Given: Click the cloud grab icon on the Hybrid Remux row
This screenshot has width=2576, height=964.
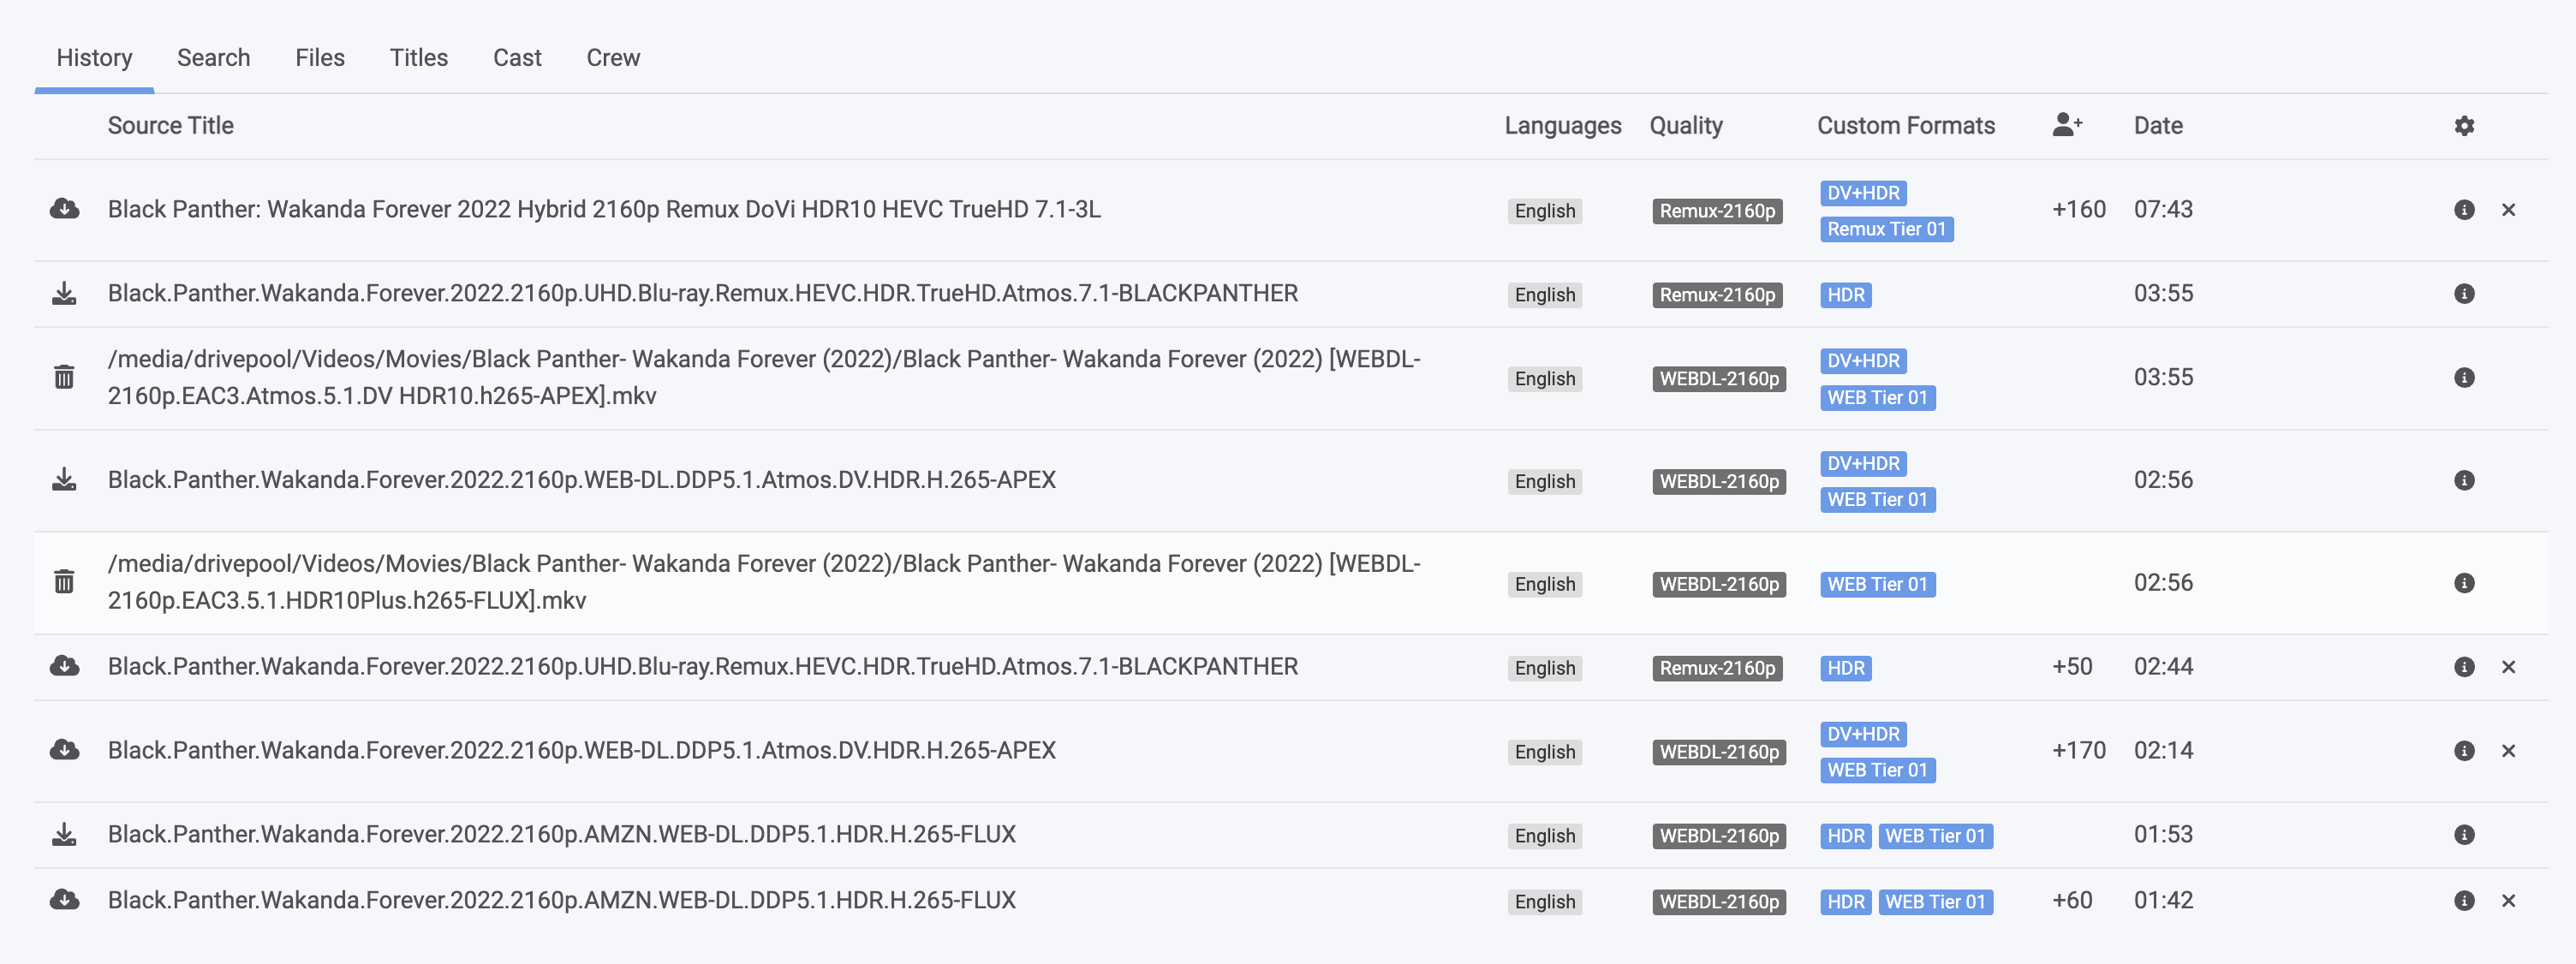Looking at the screenshot, I should 64,209.
